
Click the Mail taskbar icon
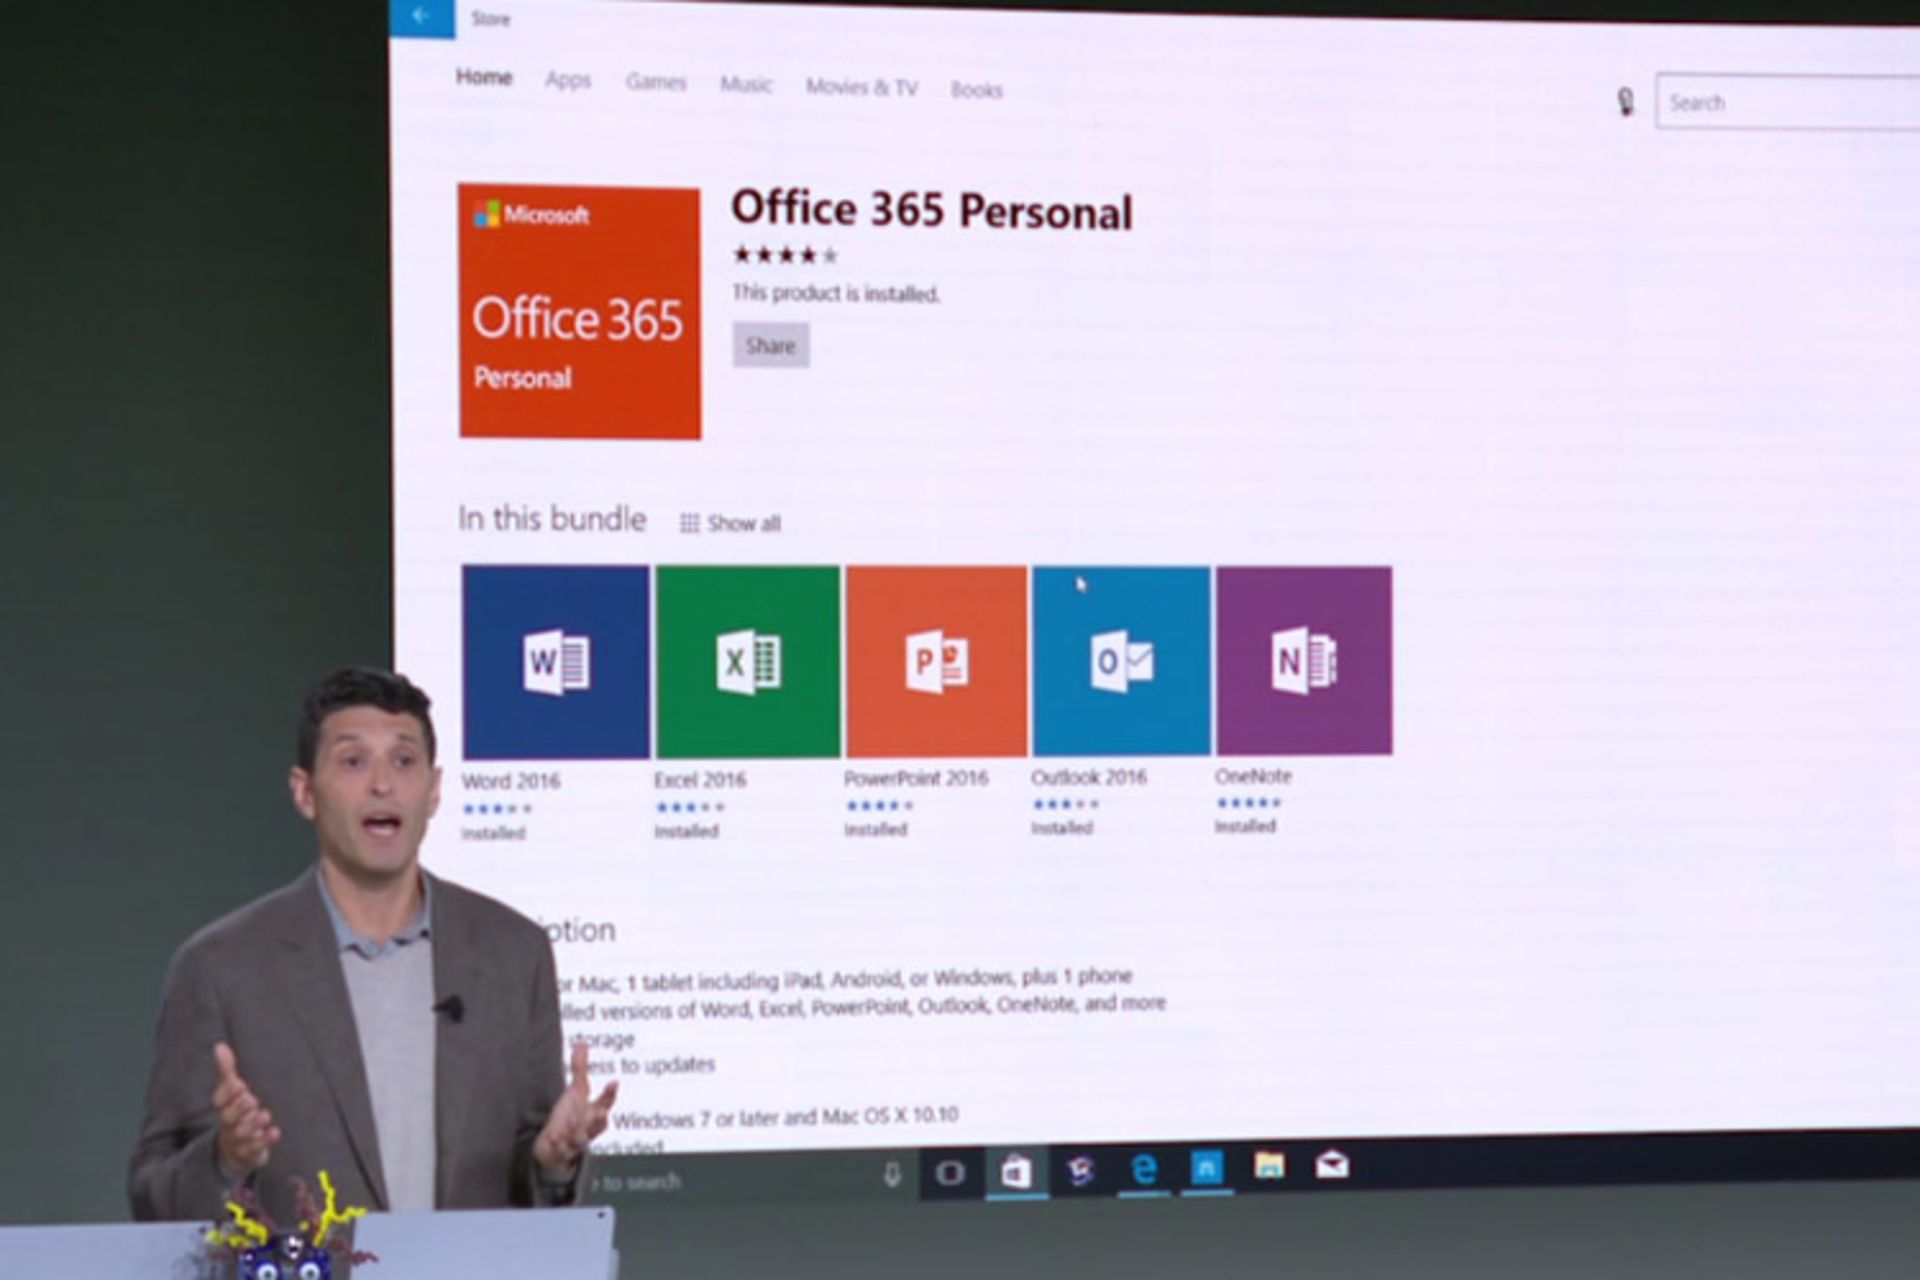pos(1332,1164)
